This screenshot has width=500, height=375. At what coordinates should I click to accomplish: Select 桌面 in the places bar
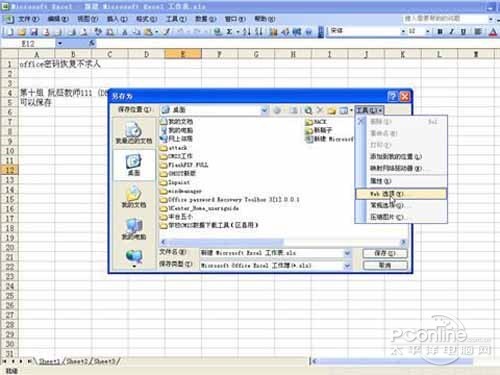point(134,165)
